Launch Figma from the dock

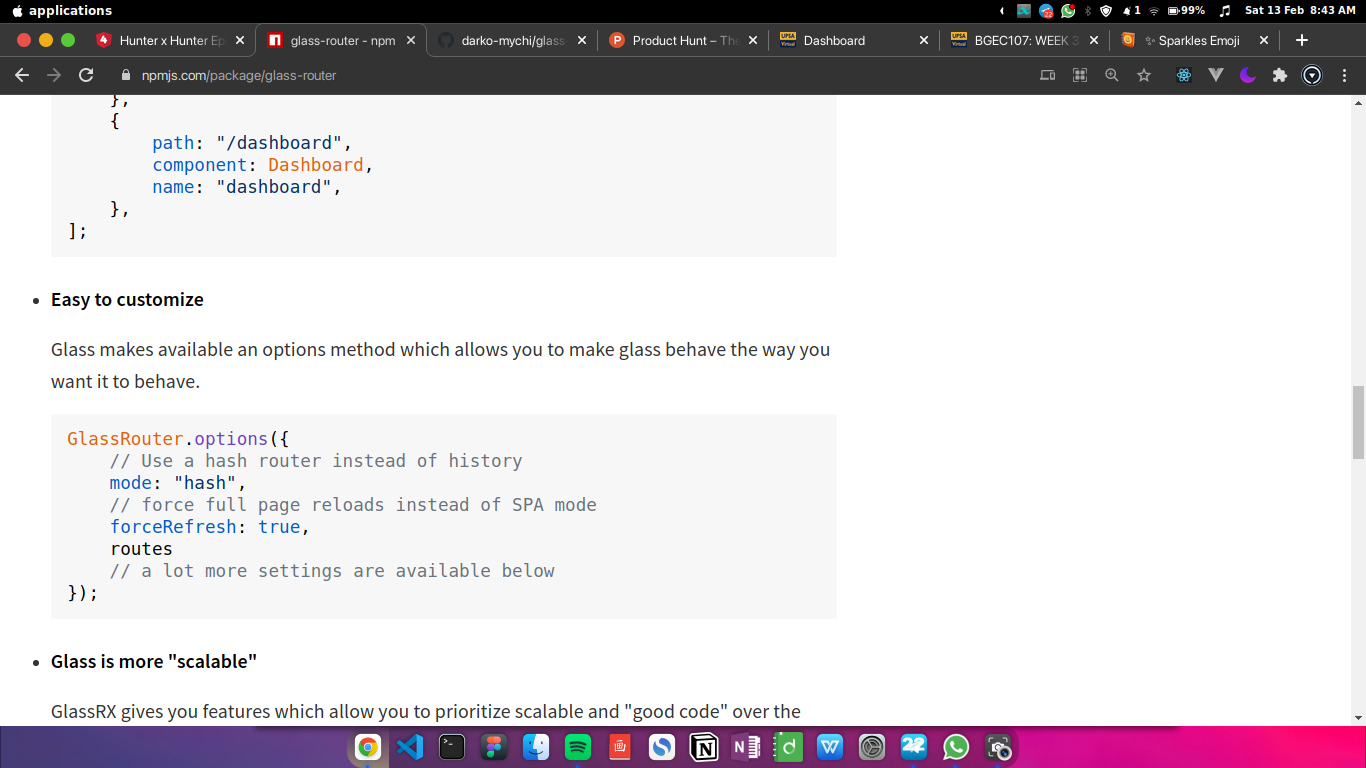tap(494, 747)
